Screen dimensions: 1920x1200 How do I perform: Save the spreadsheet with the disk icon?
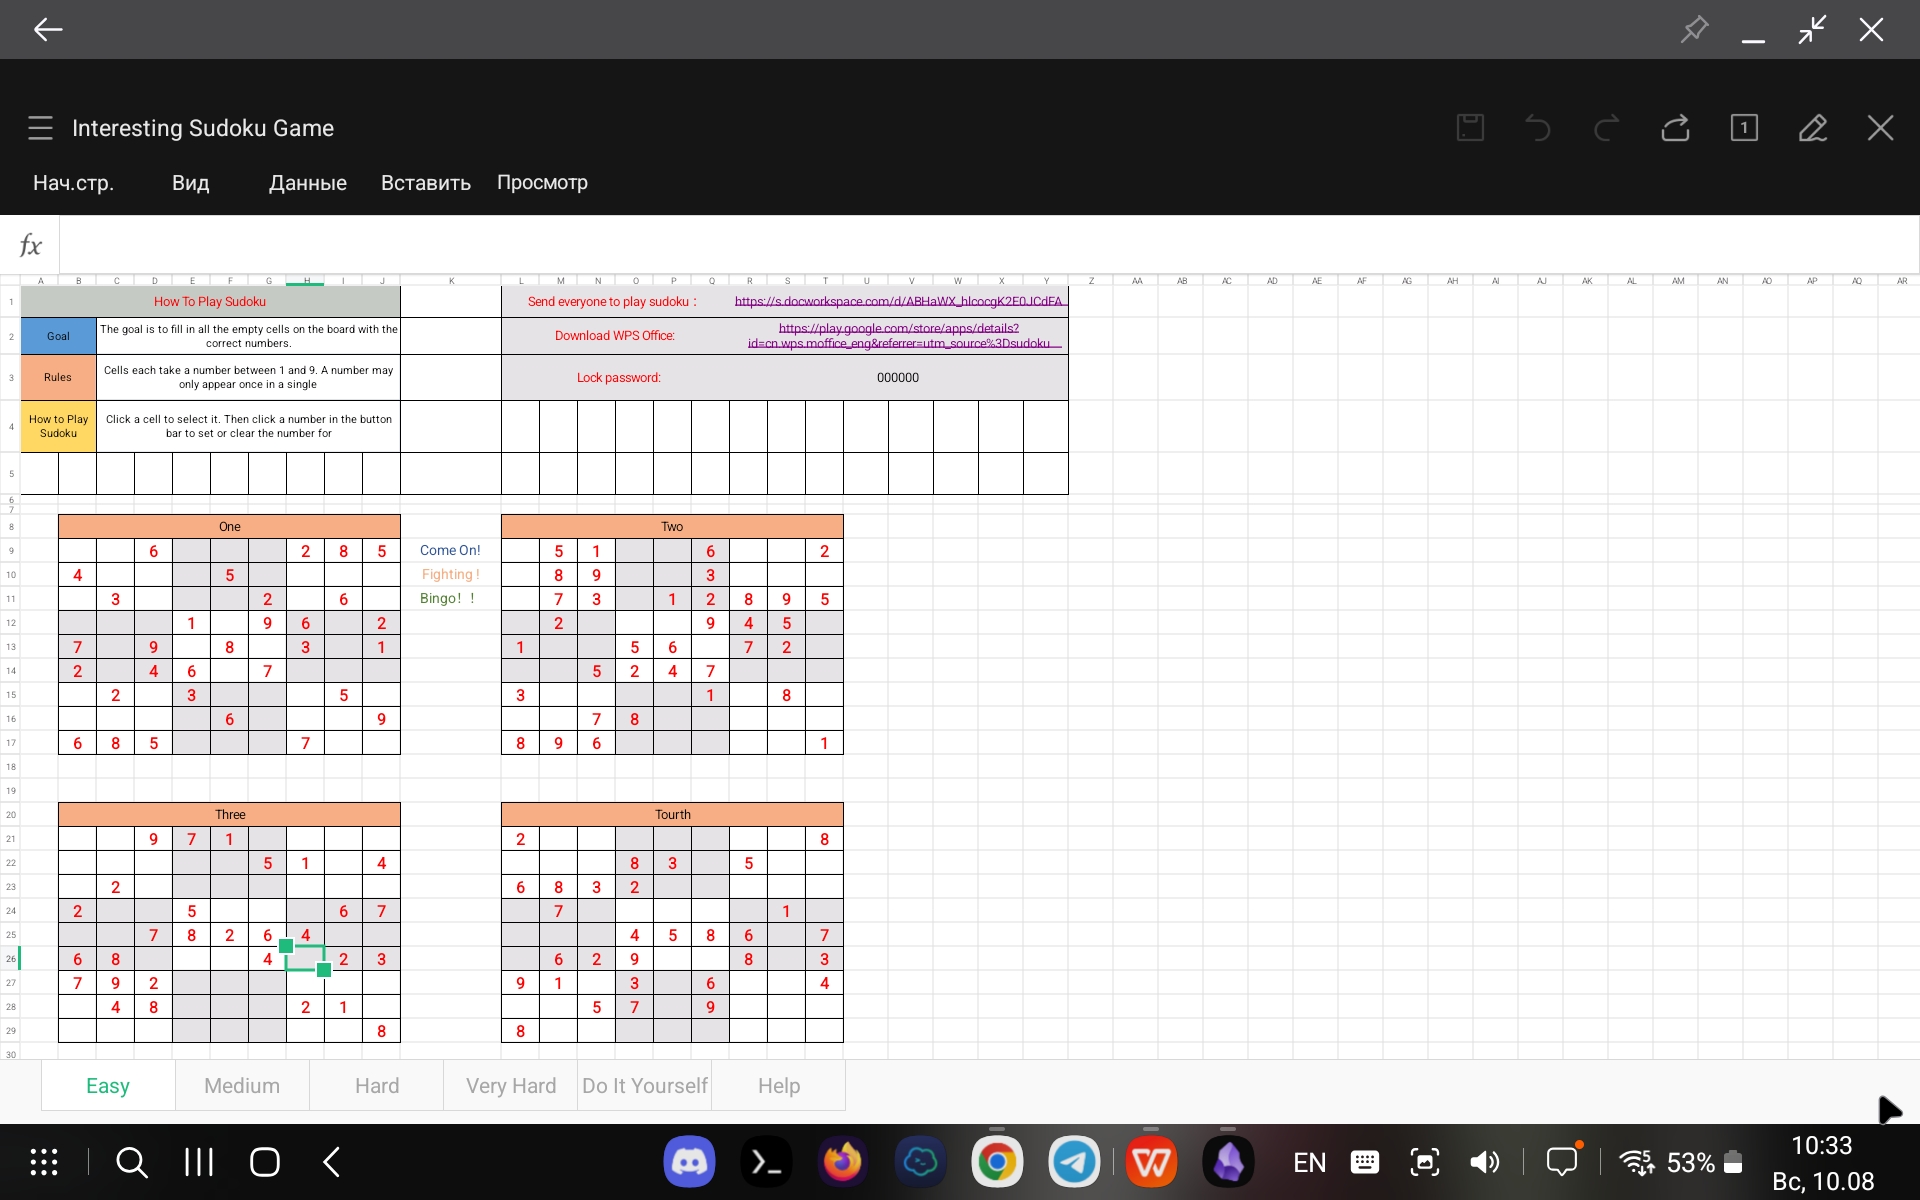click(1469, 127)
